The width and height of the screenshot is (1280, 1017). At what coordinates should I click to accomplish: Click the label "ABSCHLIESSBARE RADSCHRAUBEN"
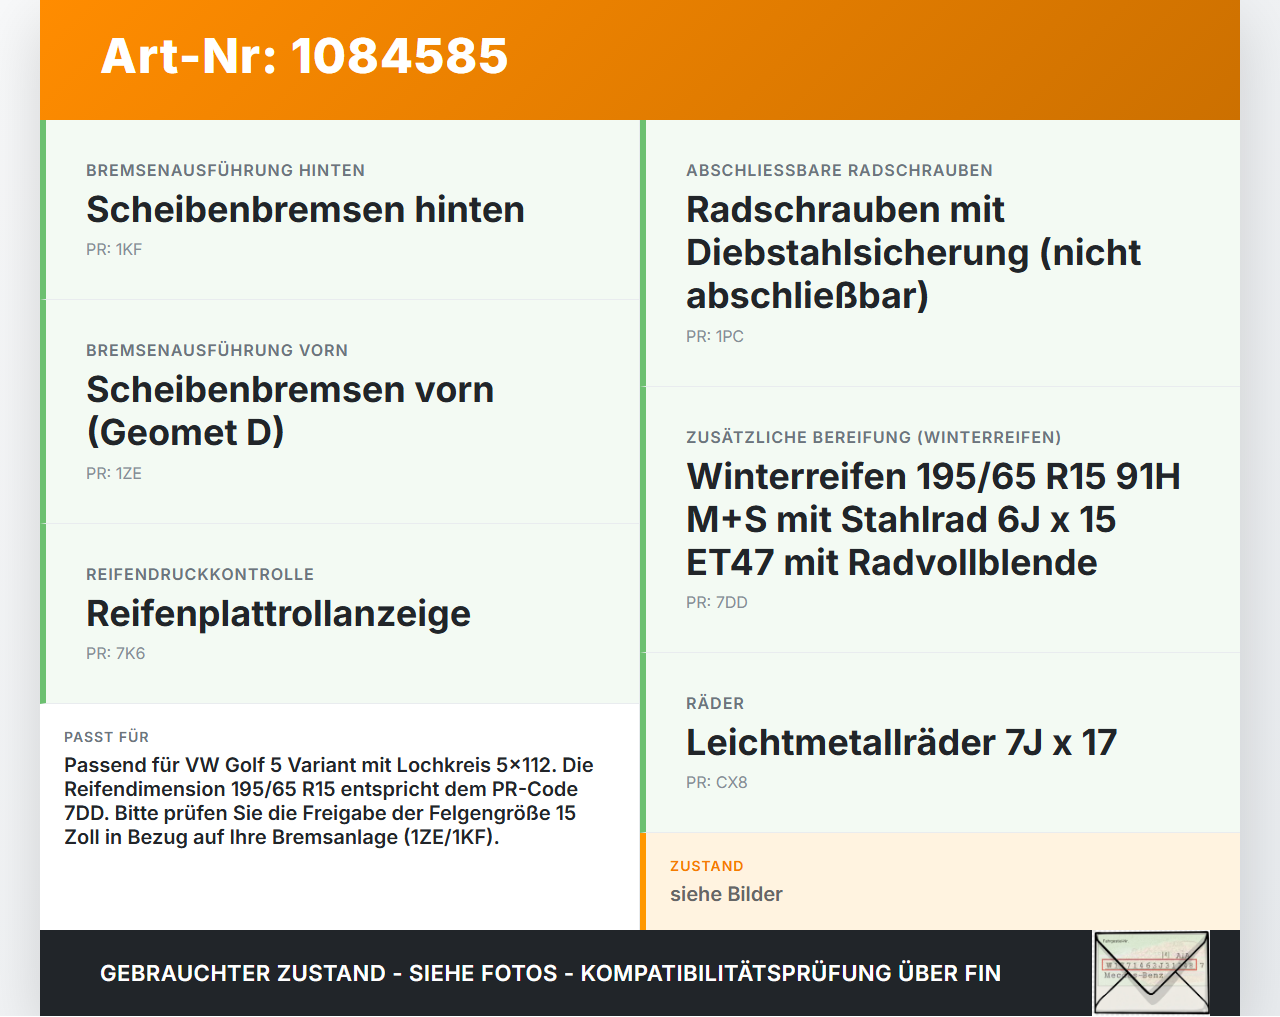pyautogui.click(x=839, y=170)
